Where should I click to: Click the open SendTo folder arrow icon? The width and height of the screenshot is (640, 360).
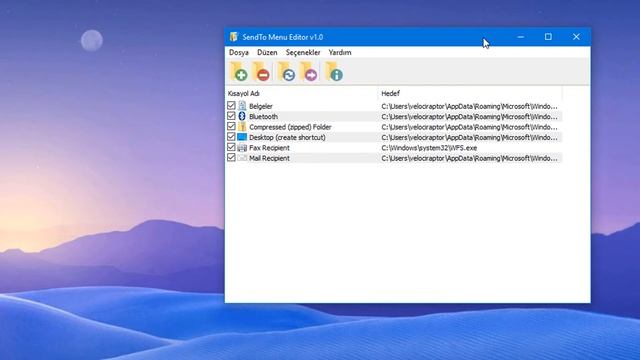click(x=309, y=71)
